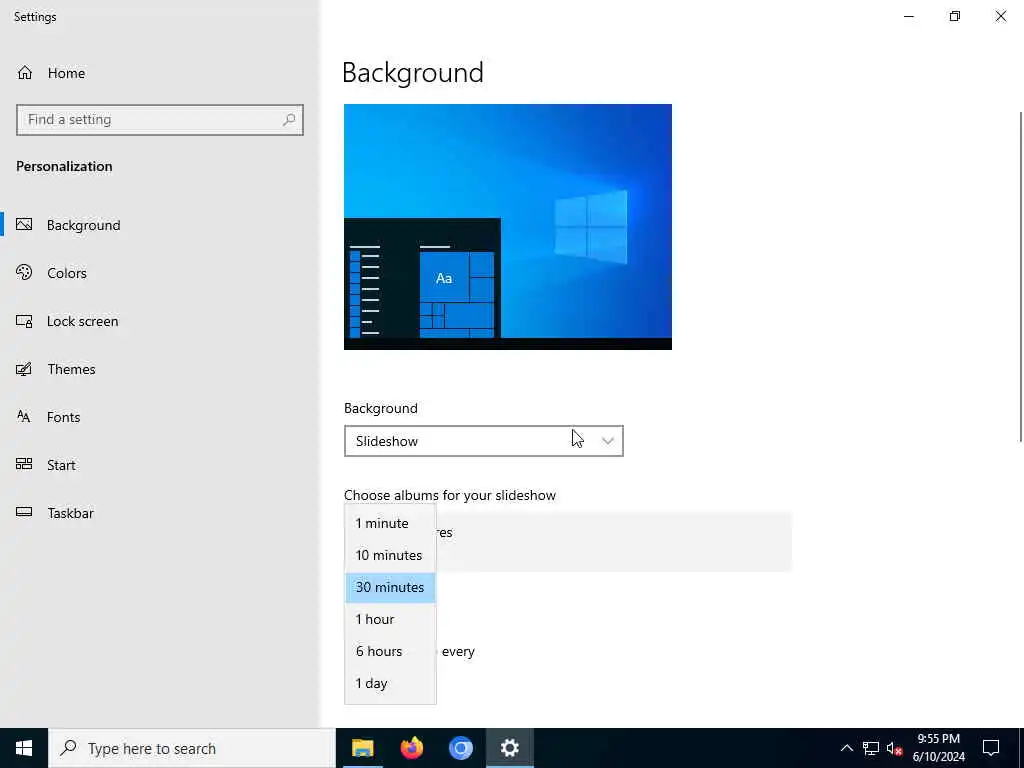Click the Settings page vertical scrollbar
1024x768 pixels.
pyautogui.click(x=1021, y=277)
